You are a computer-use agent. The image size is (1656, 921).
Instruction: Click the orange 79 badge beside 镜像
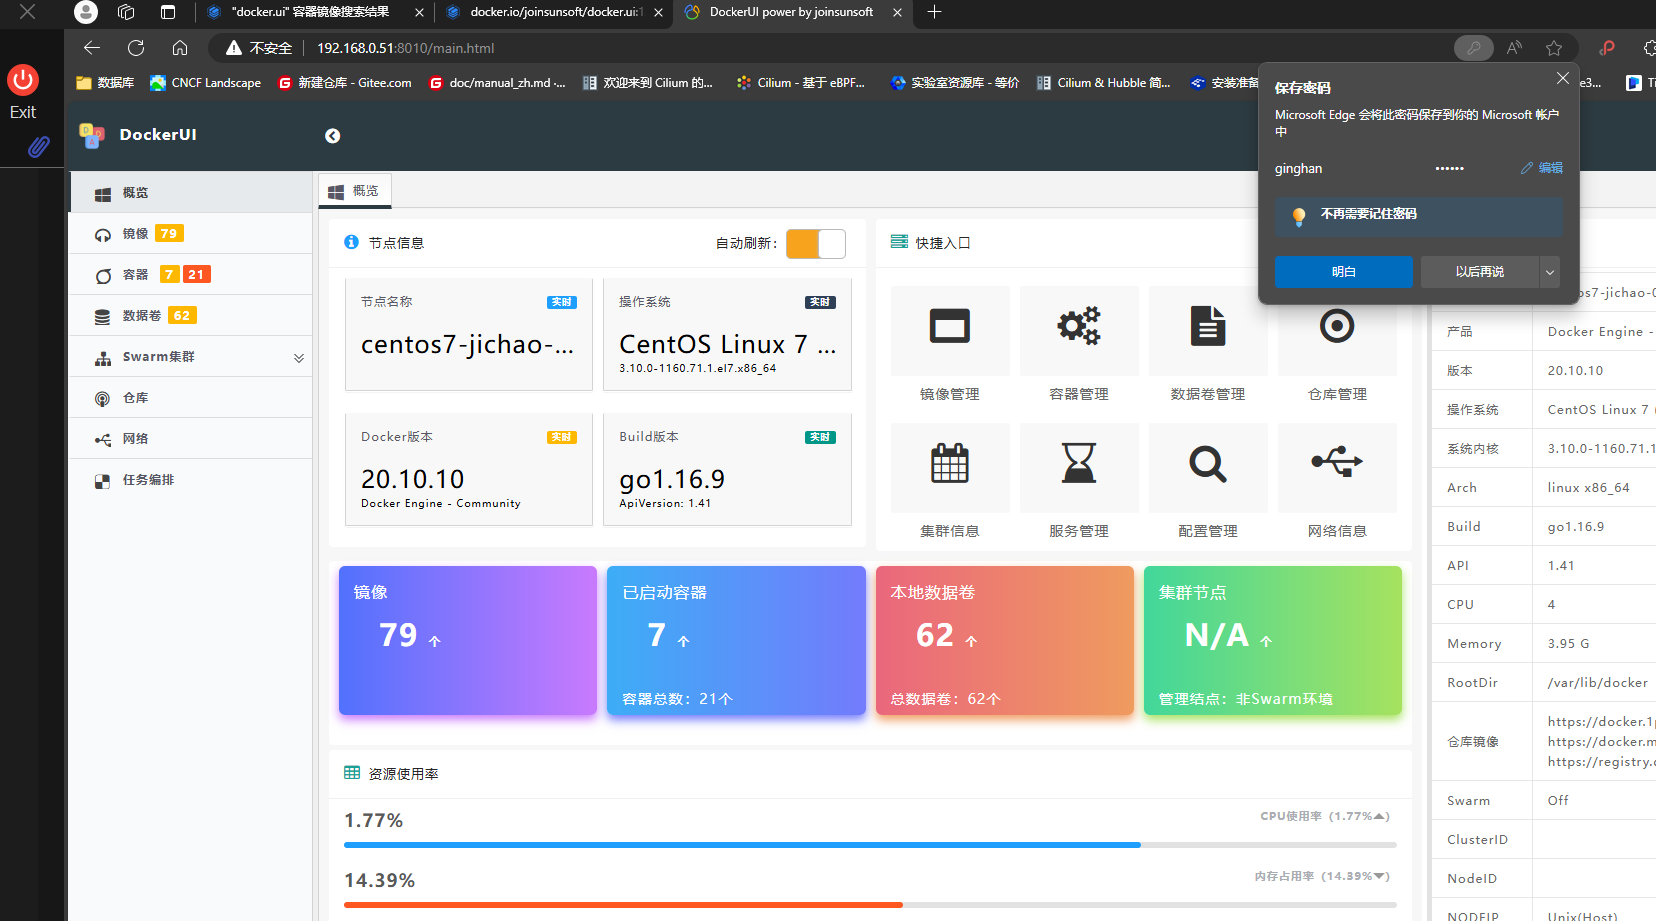(x=169, y=234)
